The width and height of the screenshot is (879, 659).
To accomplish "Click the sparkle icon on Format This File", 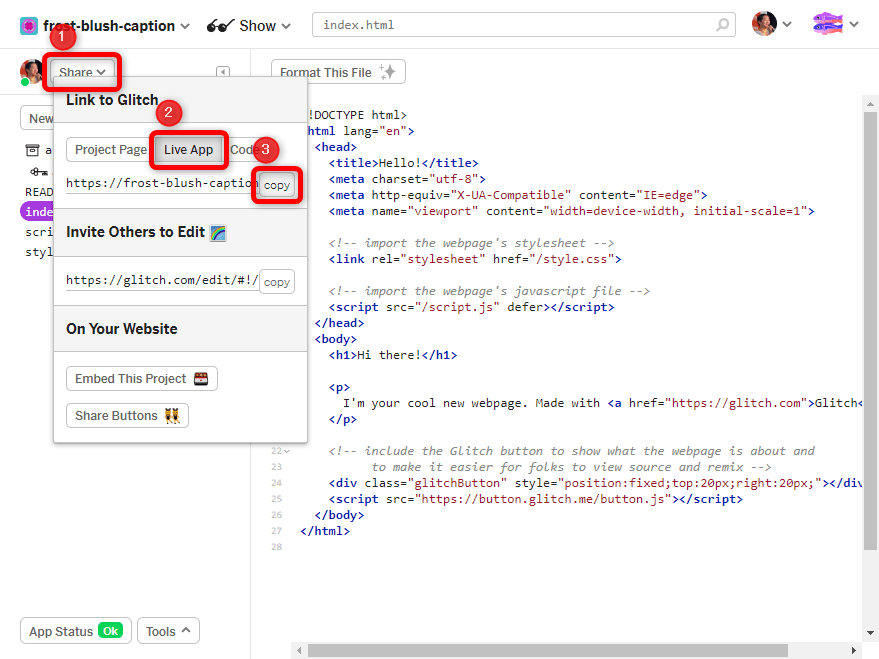I will click(x=387, y=72).
